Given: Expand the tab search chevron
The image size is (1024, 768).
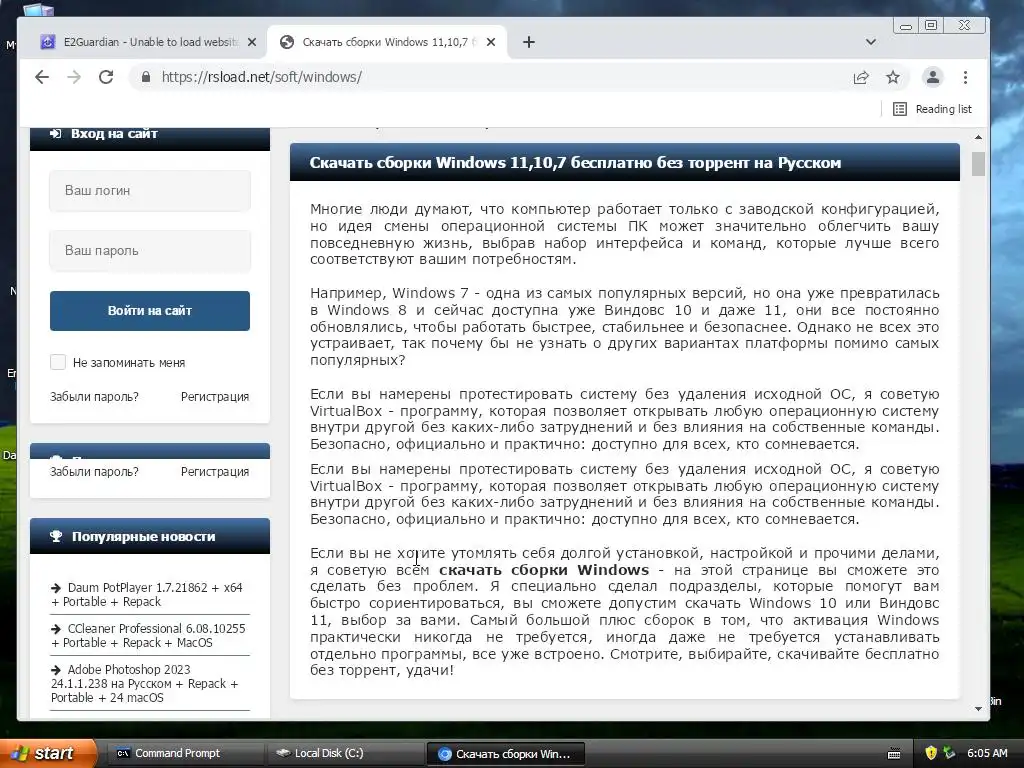Looking at the screenshot, I should click(871, 42).
